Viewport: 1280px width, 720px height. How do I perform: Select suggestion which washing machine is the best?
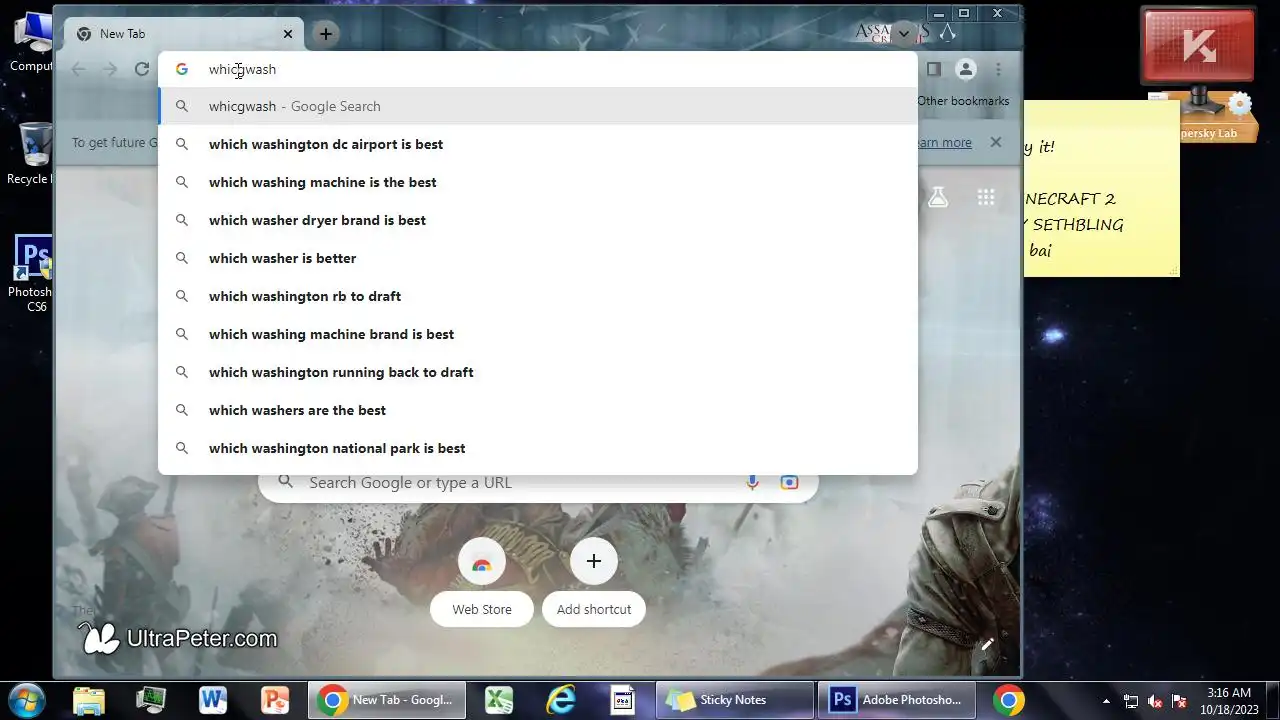click(538, 182)
